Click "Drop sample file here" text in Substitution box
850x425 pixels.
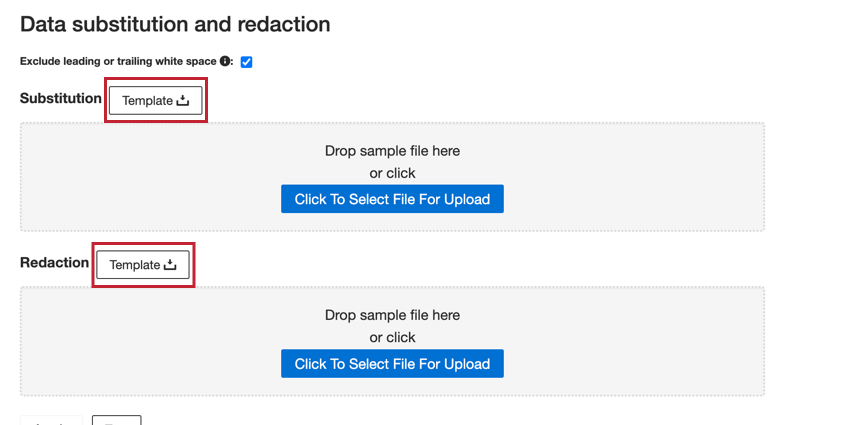(x=392, y=151)
